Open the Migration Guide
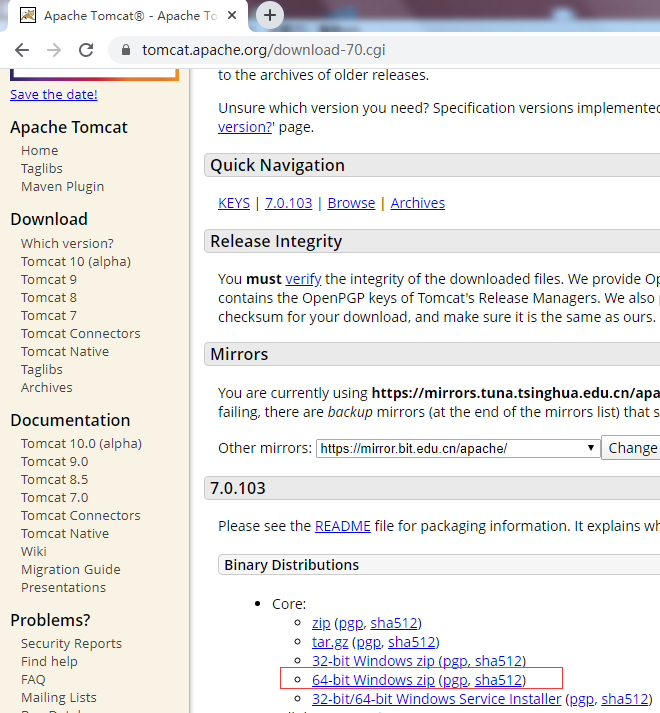660x713 pixels. tap(71, 569)
